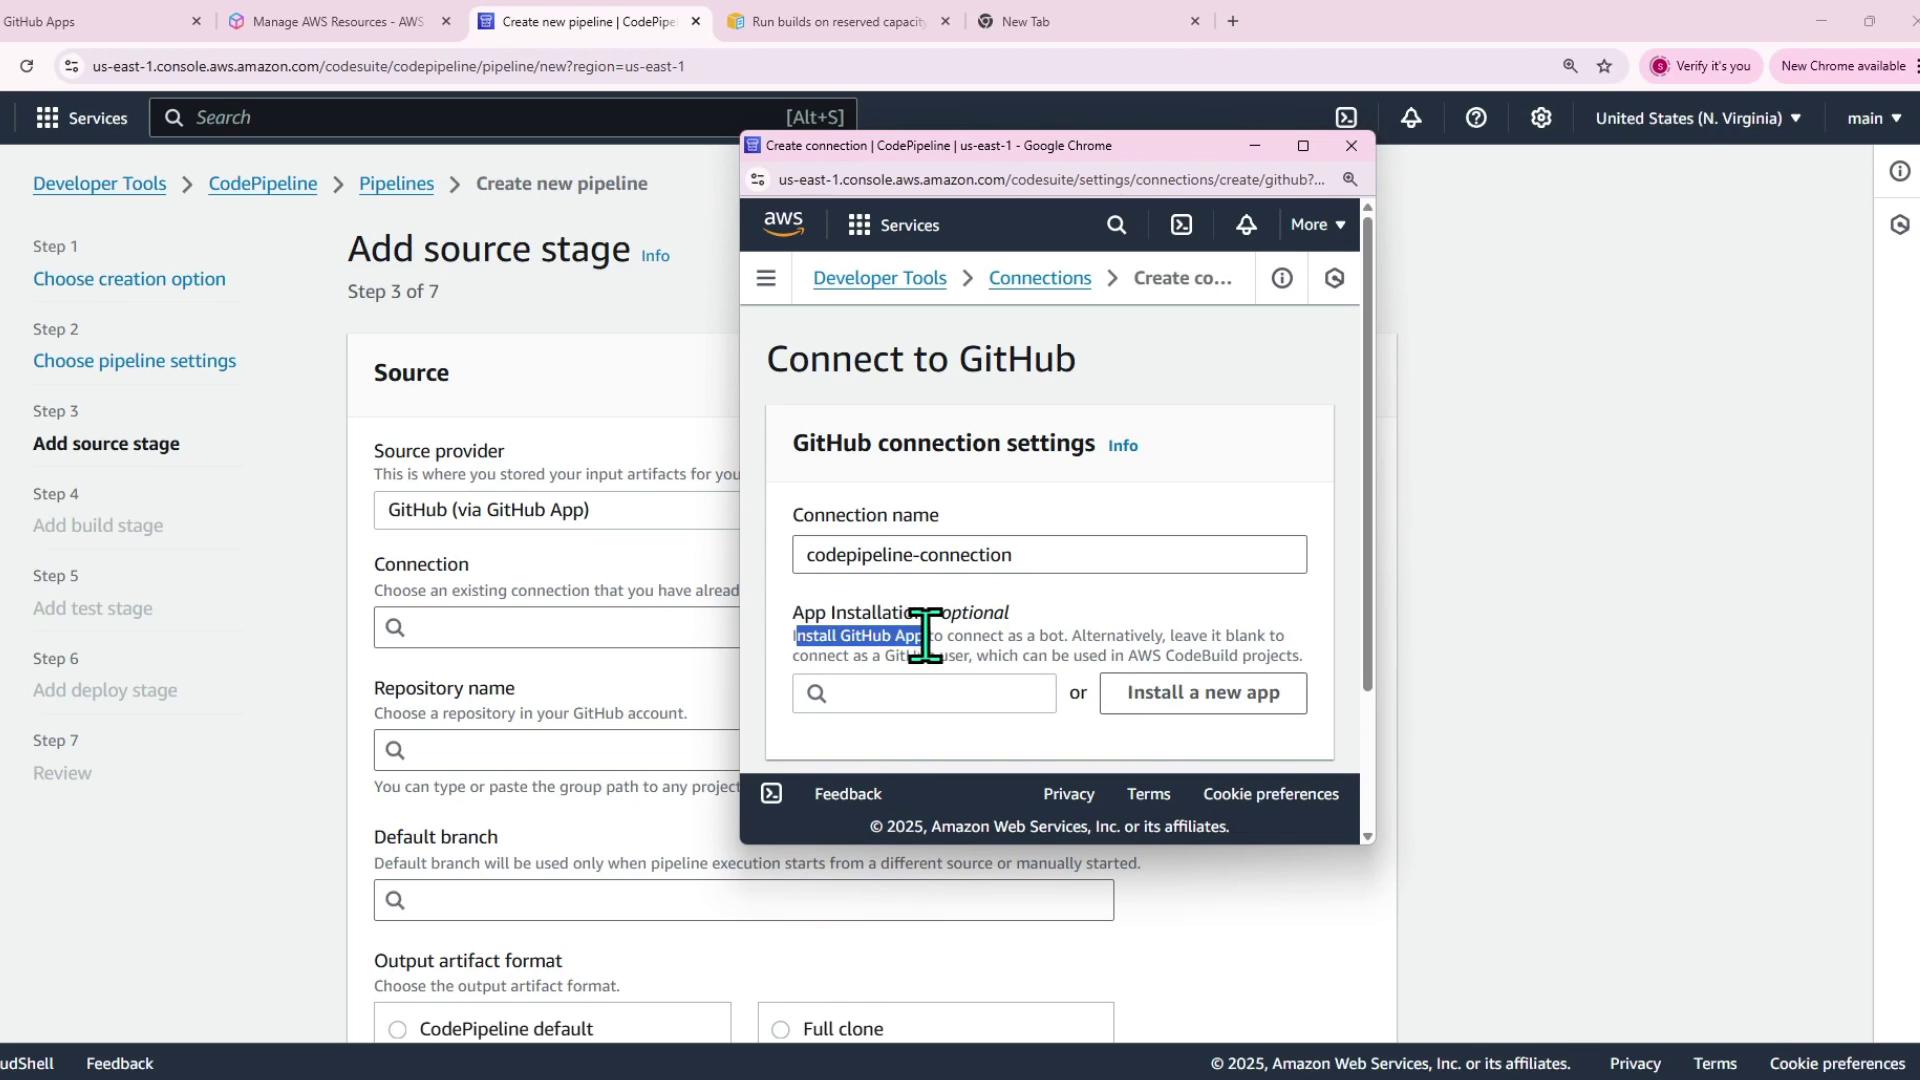
Task: Switch to Manage AWS Resources browser tab
Action: [337, 21]
